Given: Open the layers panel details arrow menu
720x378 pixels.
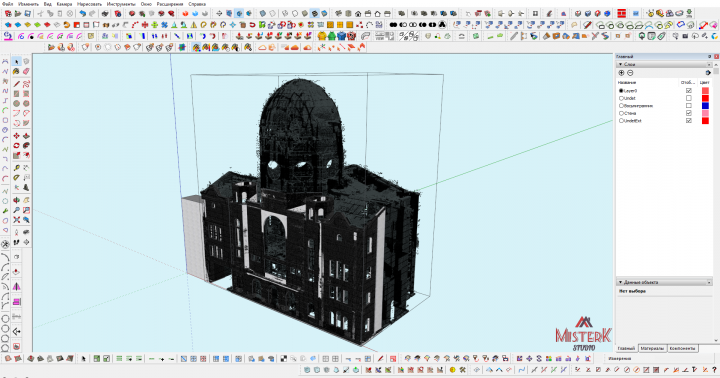Looking at the screenshot, I should 708,73.
